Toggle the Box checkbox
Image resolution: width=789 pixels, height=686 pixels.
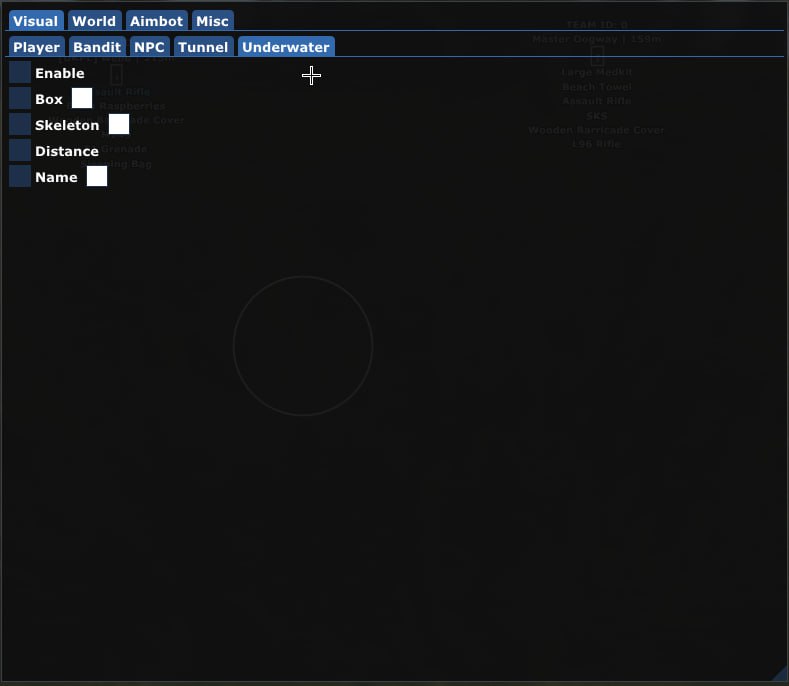(20, 98)
